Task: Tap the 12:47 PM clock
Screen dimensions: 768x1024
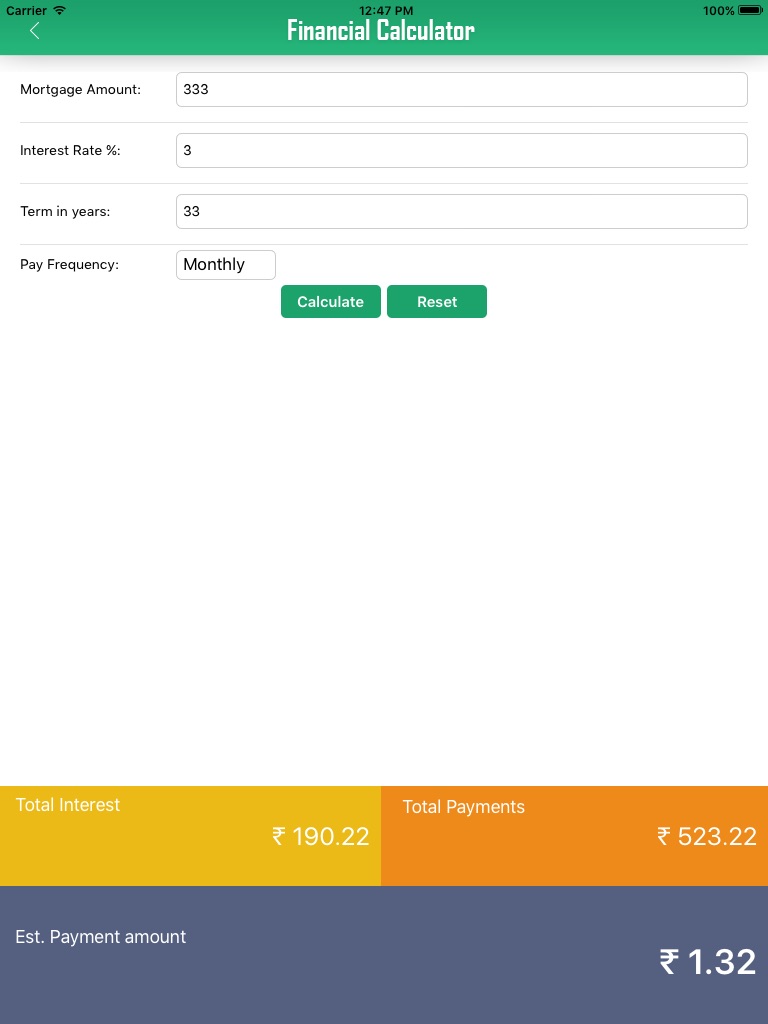Action: [386, 10]
